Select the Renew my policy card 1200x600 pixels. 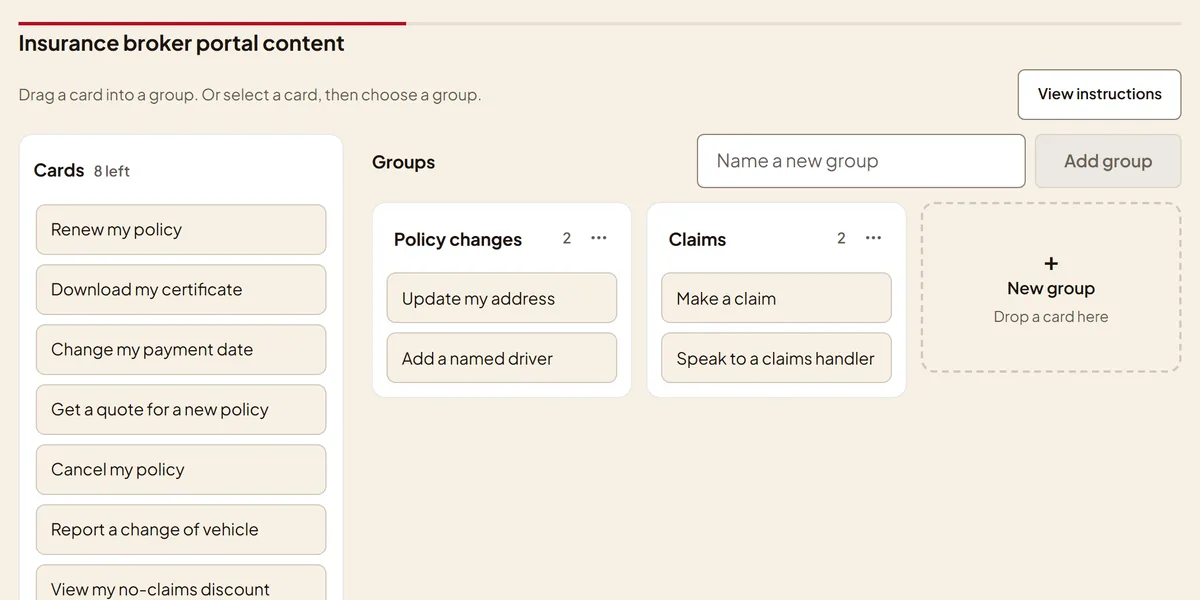181,230
